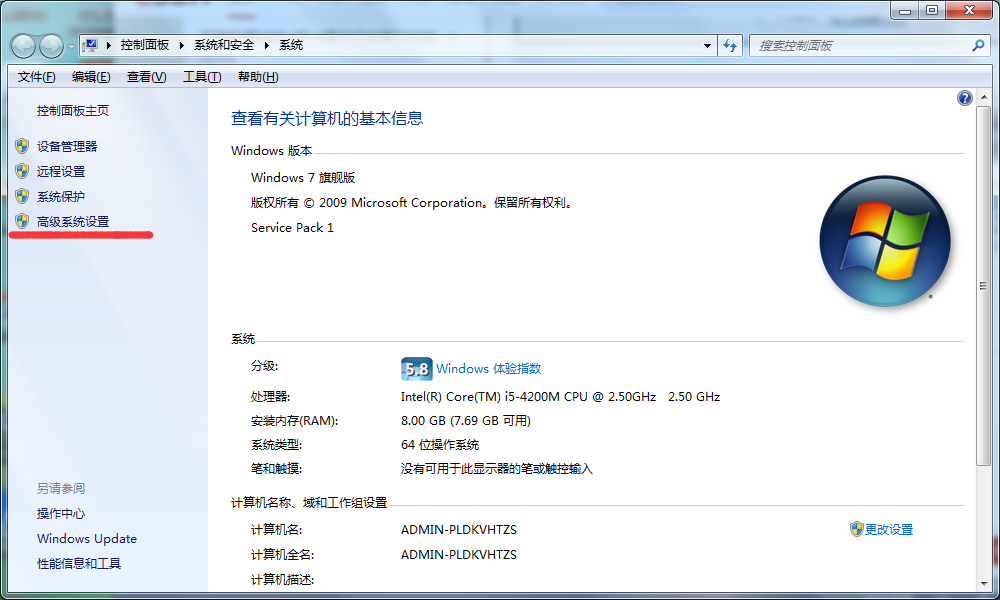Open the address bar history dropdown

707,46
